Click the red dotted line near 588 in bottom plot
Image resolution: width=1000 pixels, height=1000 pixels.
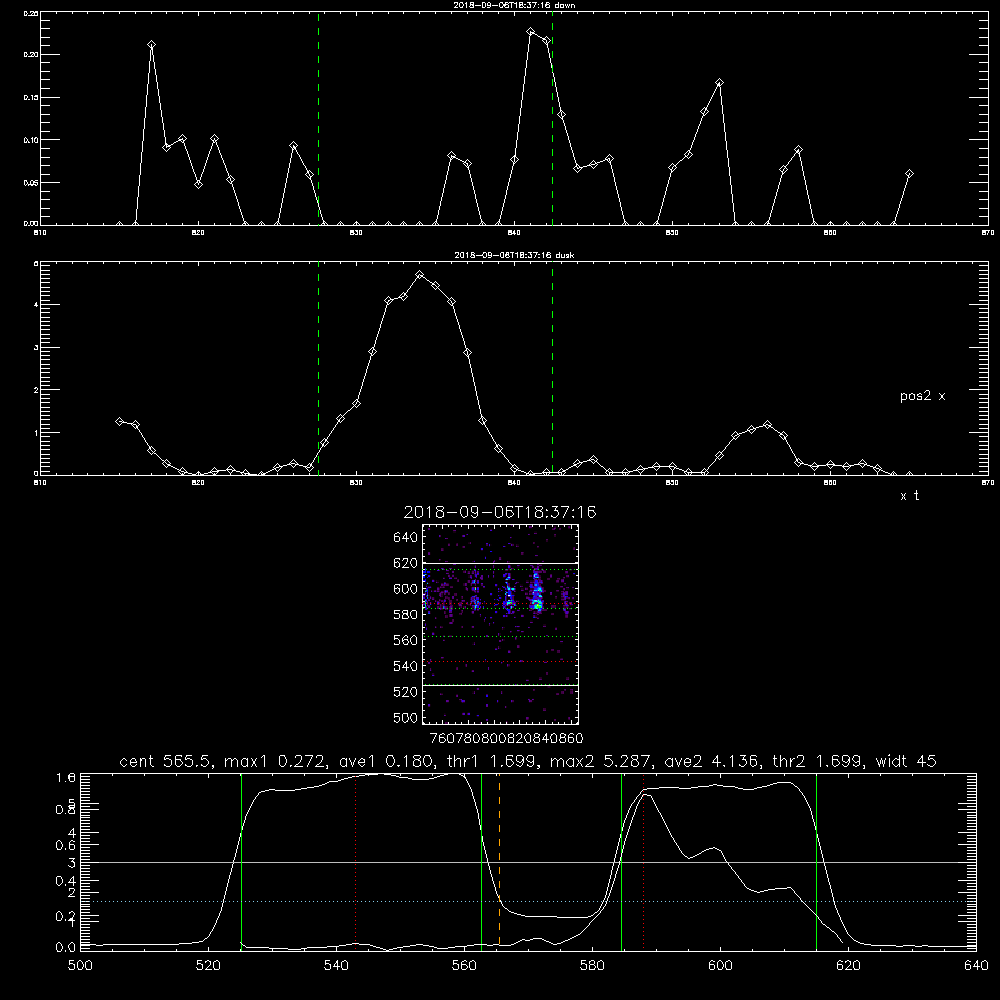coord(643,861)
